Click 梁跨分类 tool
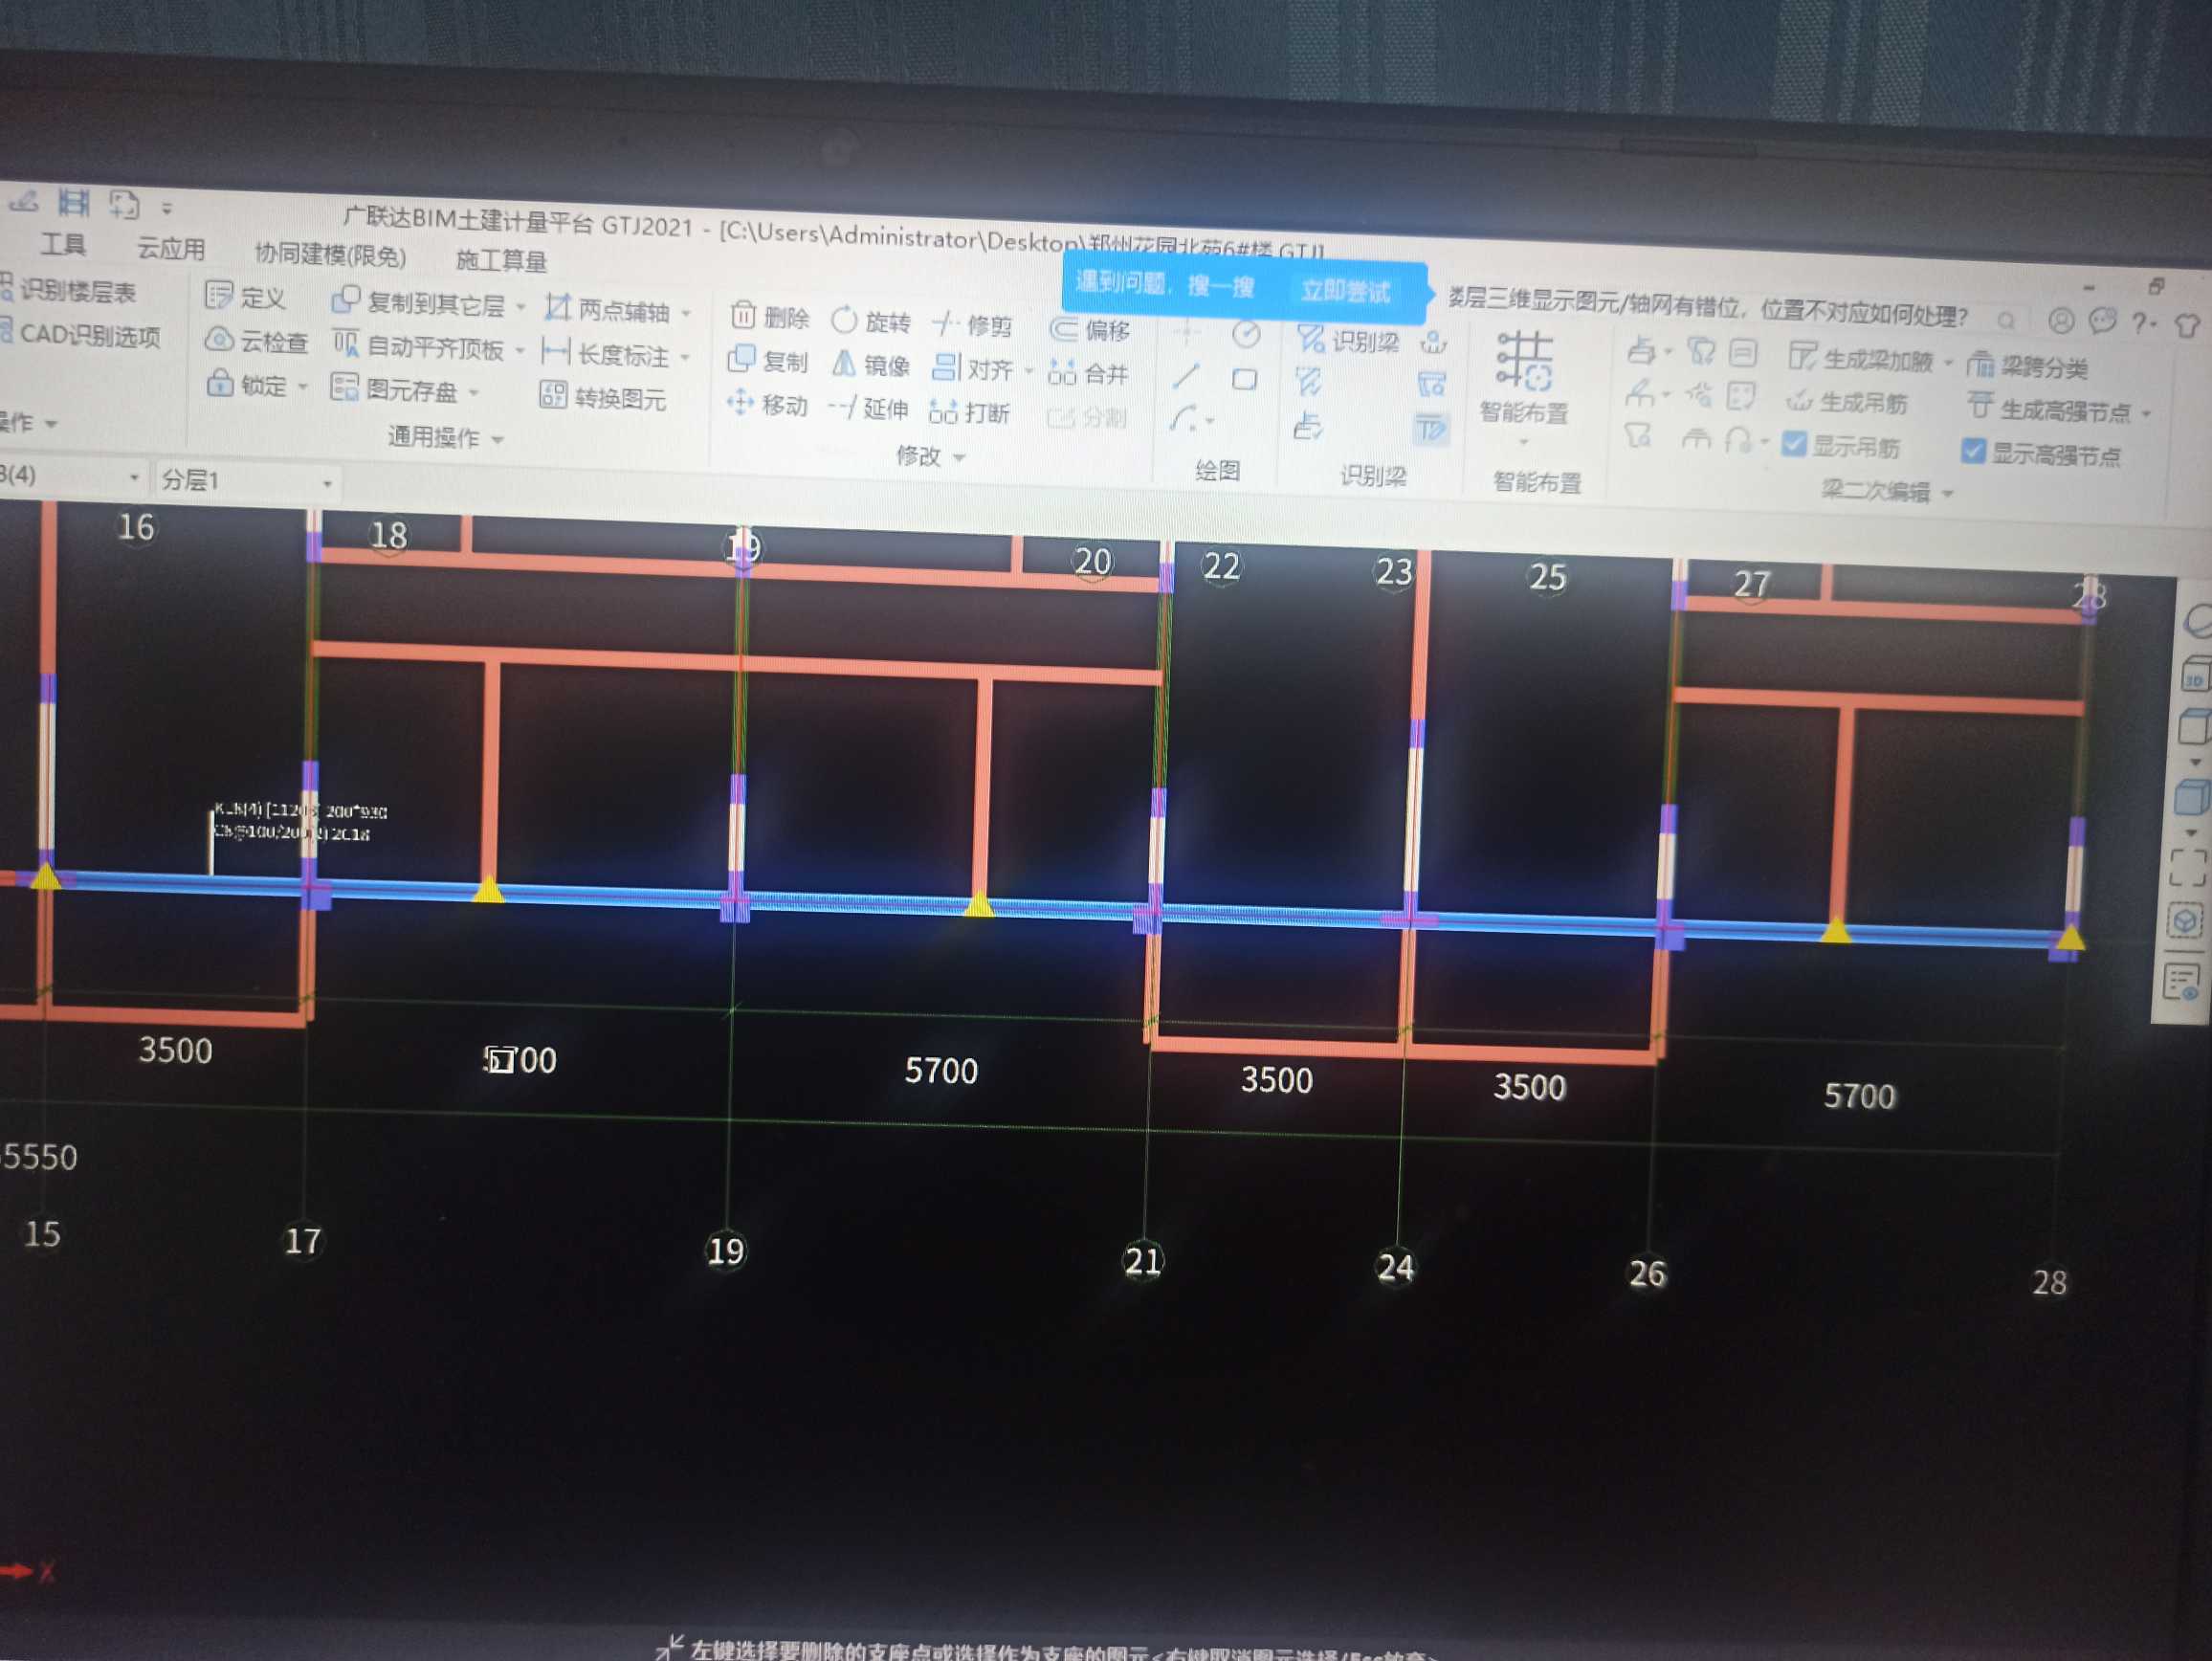2212x1661 pixels. 2028,367
